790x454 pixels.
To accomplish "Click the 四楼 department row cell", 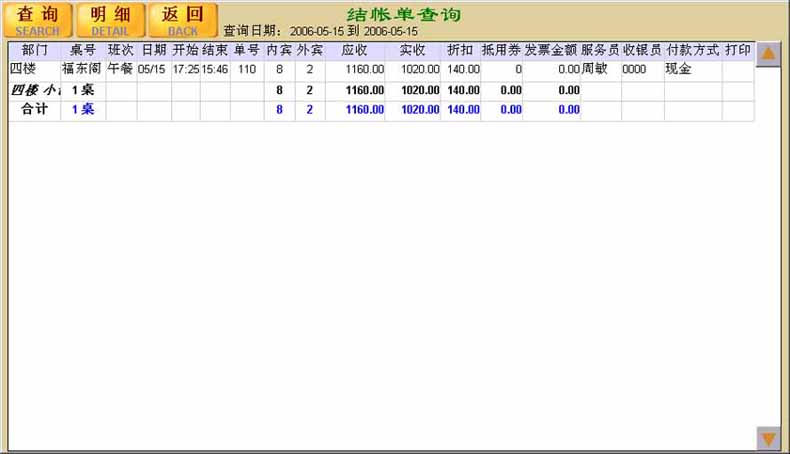I will point(23,70).
